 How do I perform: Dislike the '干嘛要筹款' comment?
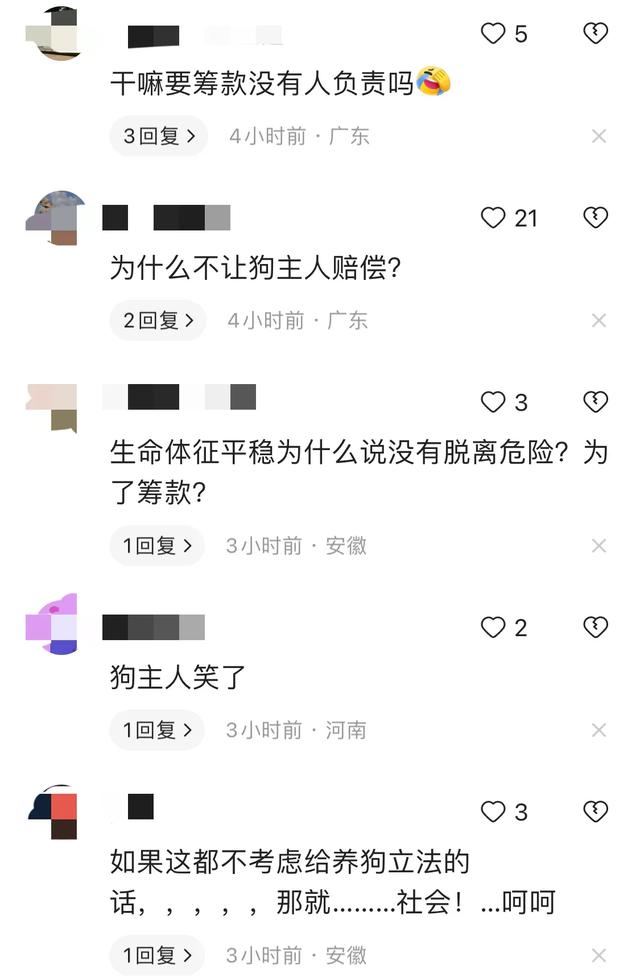[596, 33]
